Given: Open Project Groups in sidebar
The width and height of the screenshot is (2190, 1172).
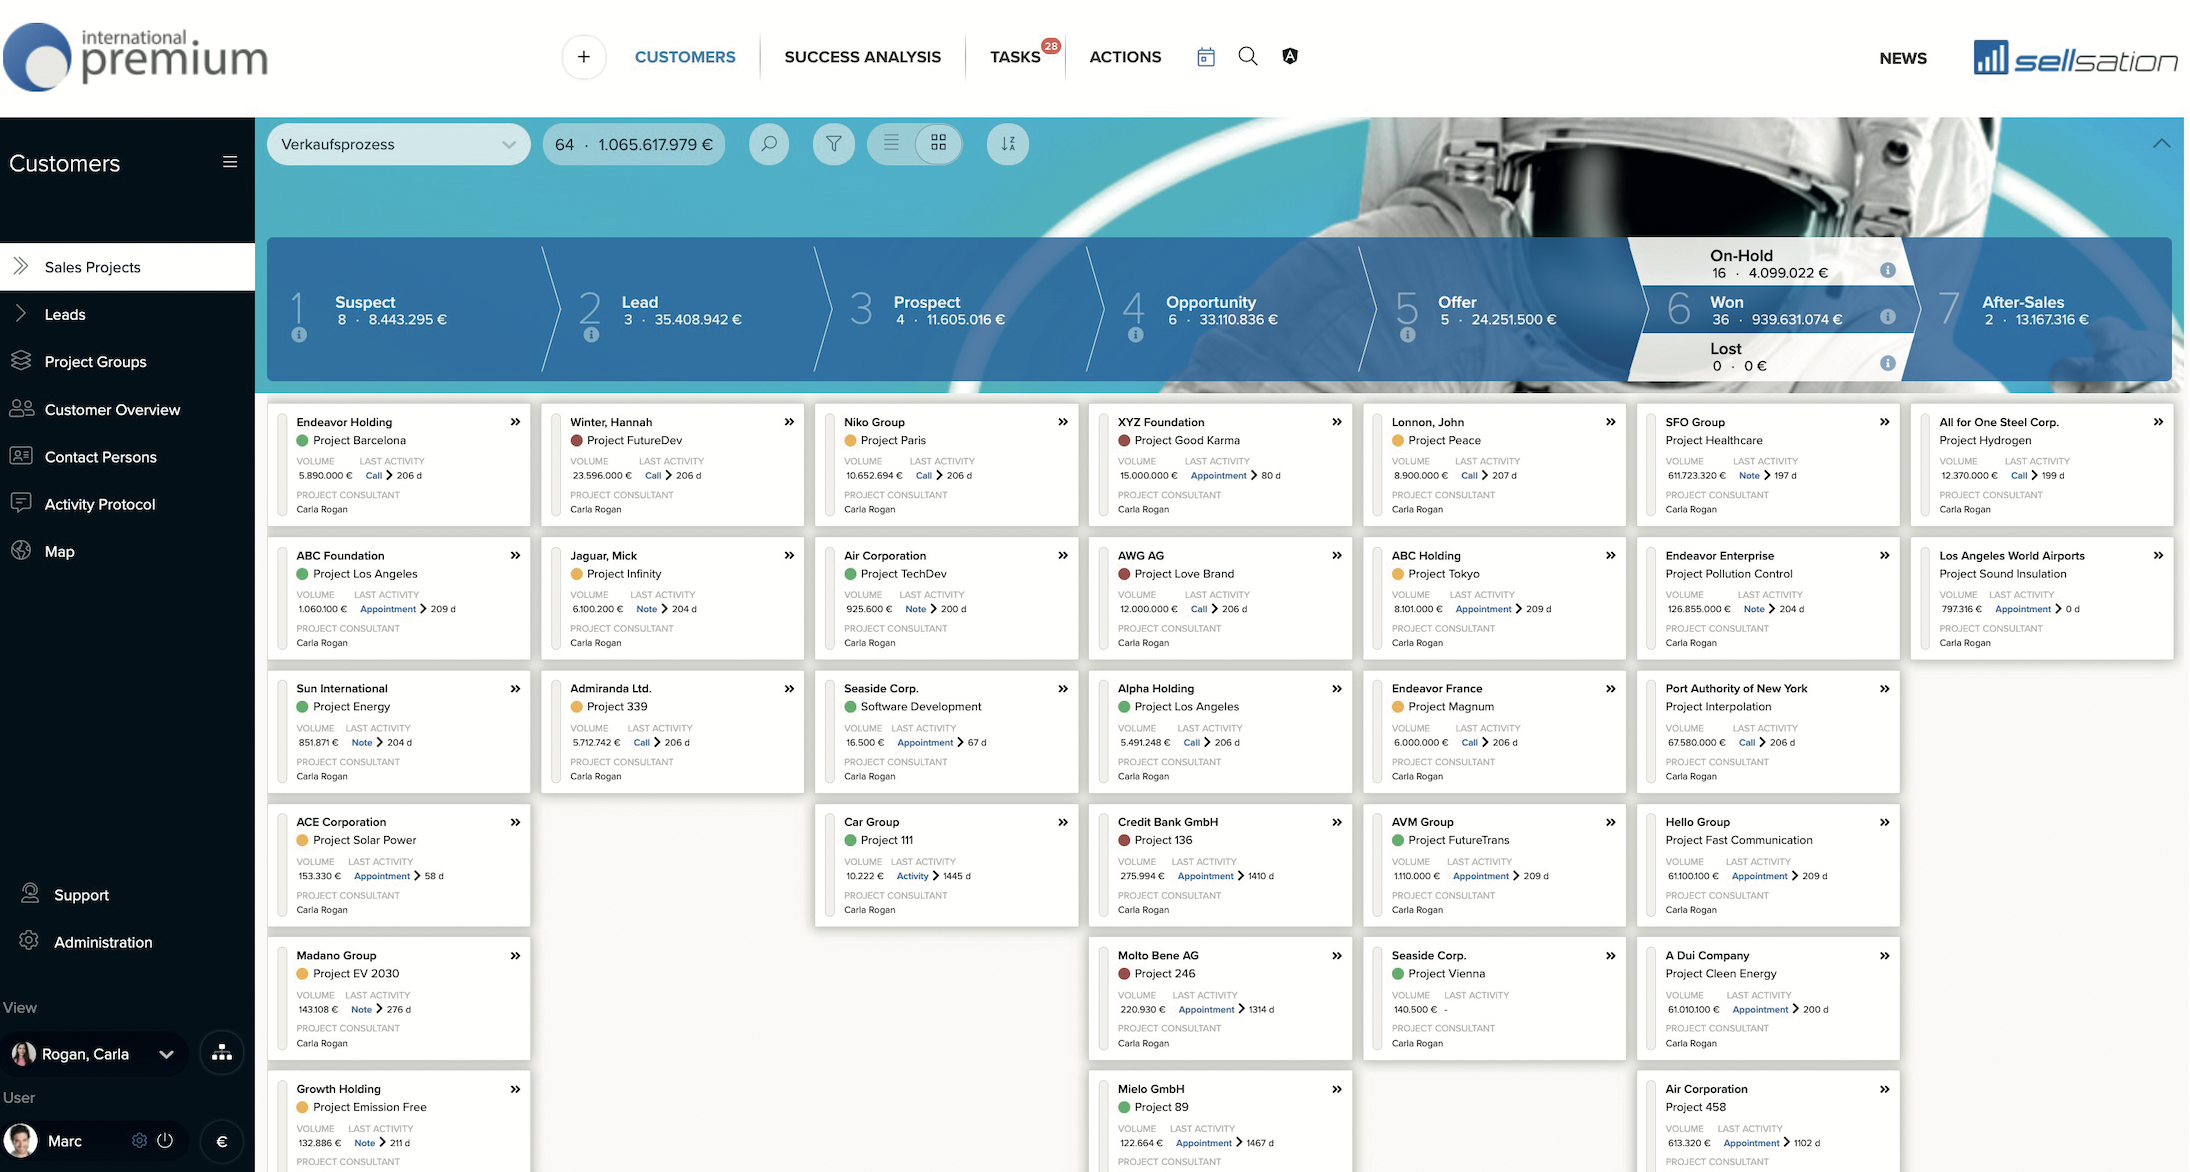Looking at the screenshot, I should pos(127,361).
